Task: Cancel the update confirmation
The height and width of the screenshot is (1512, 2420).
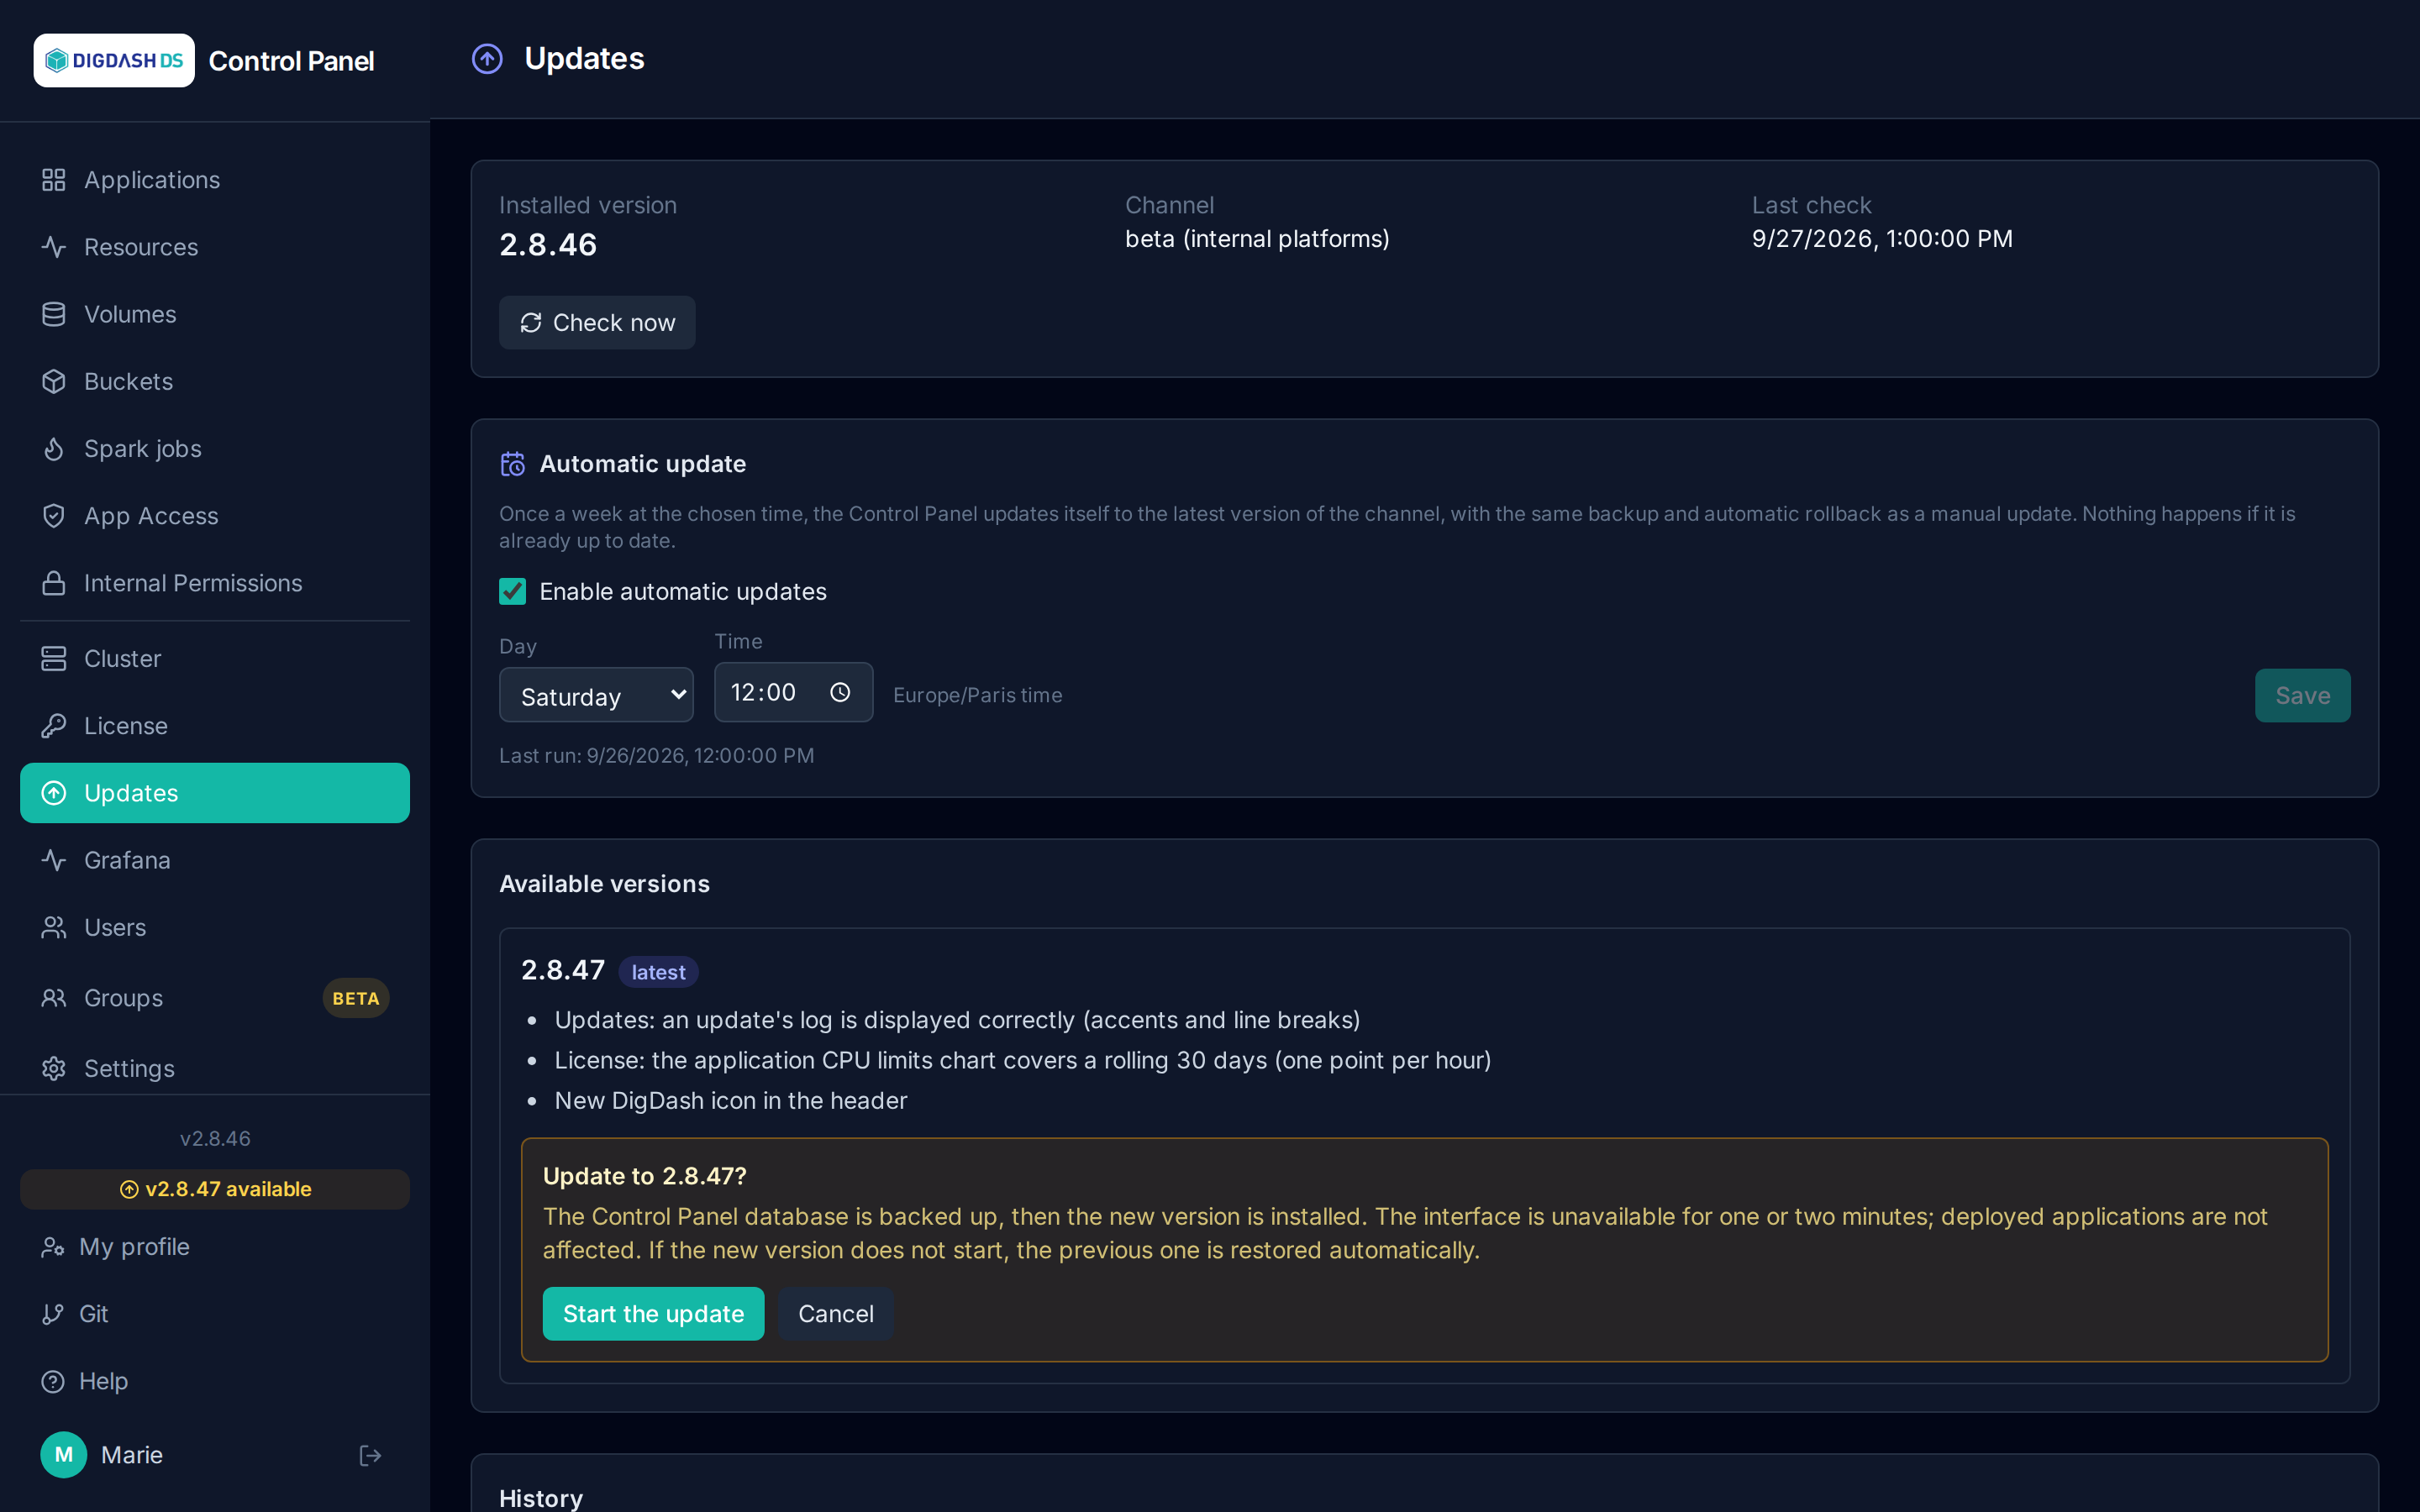Action: [x=835, y=1313]
